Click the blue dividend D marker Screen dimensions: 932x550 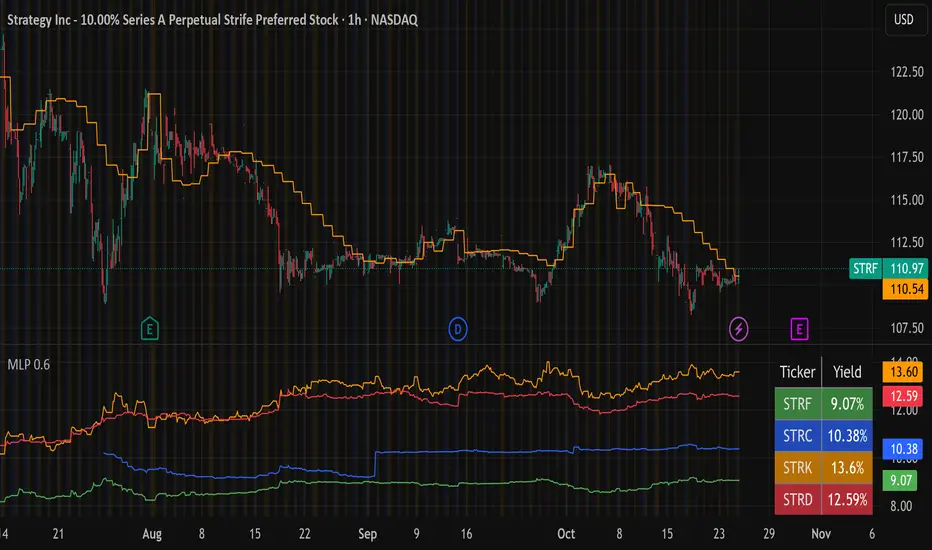tap(457, 327)
